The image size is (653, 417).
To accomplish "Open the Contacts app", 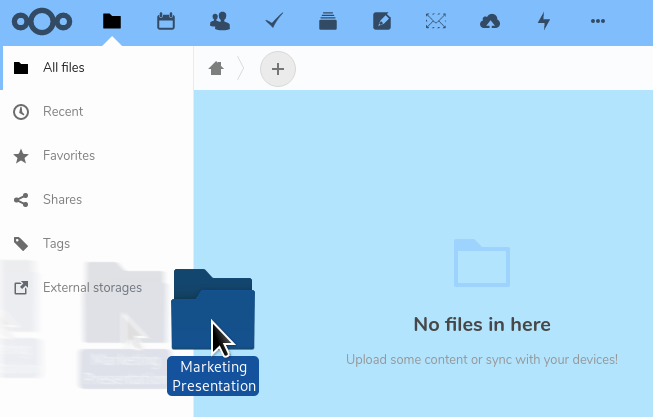I will 220,21.
